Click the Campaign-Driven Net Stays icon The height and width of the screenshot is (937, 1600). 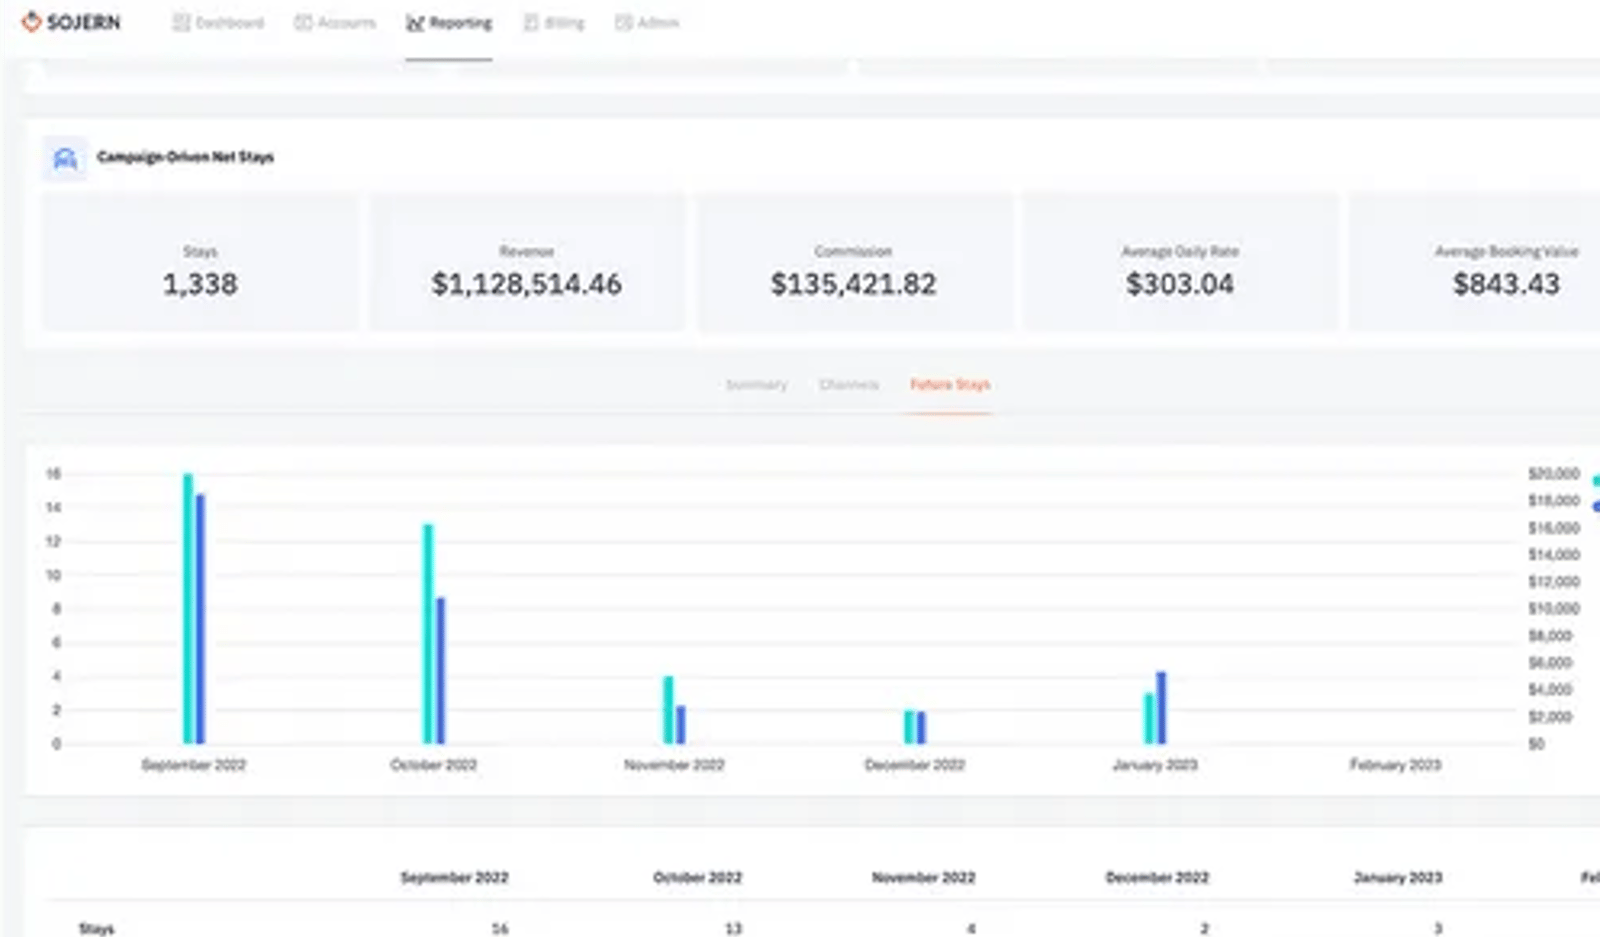(x=65, y=158)
